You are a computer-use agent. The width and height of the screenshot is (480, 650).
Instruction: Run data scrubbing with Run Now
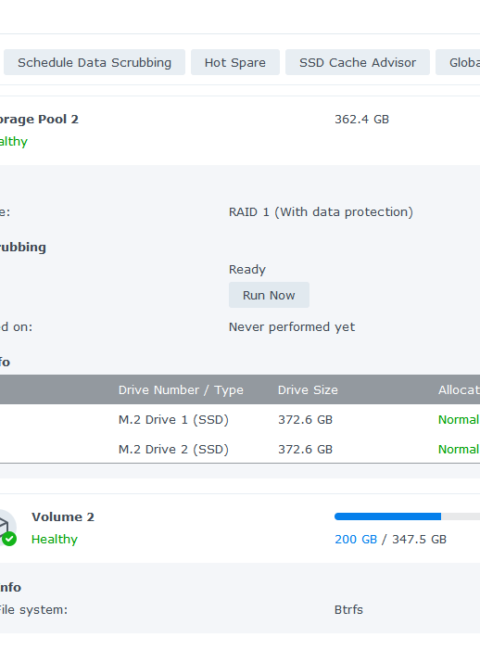[x=269, y=295]
